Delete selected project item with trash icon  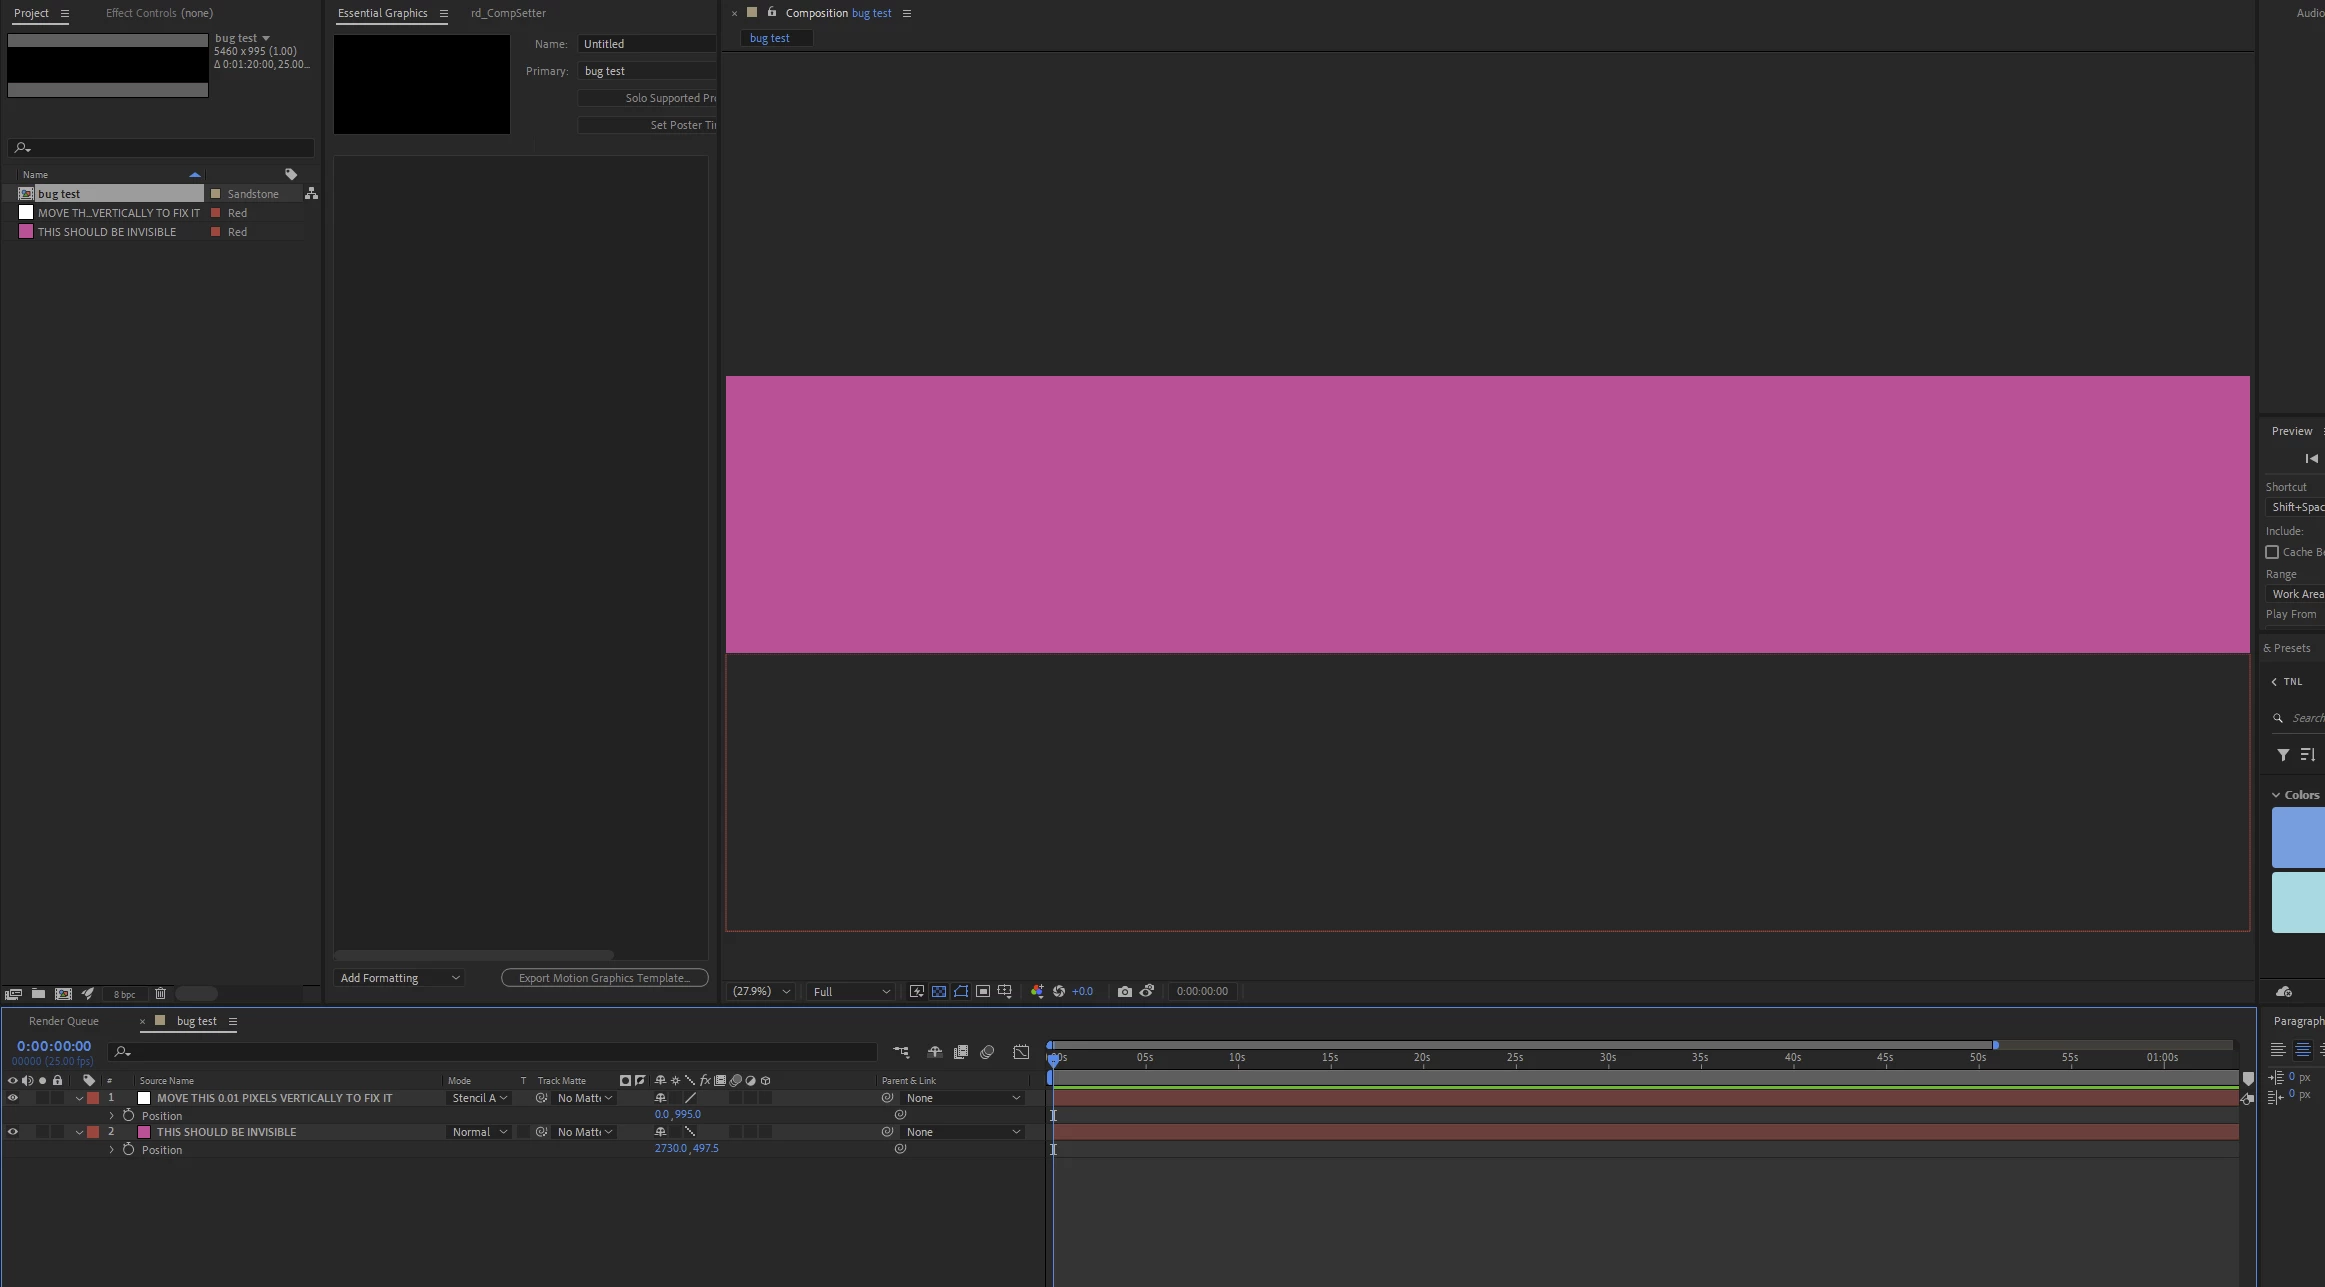(x=160, y=993)
